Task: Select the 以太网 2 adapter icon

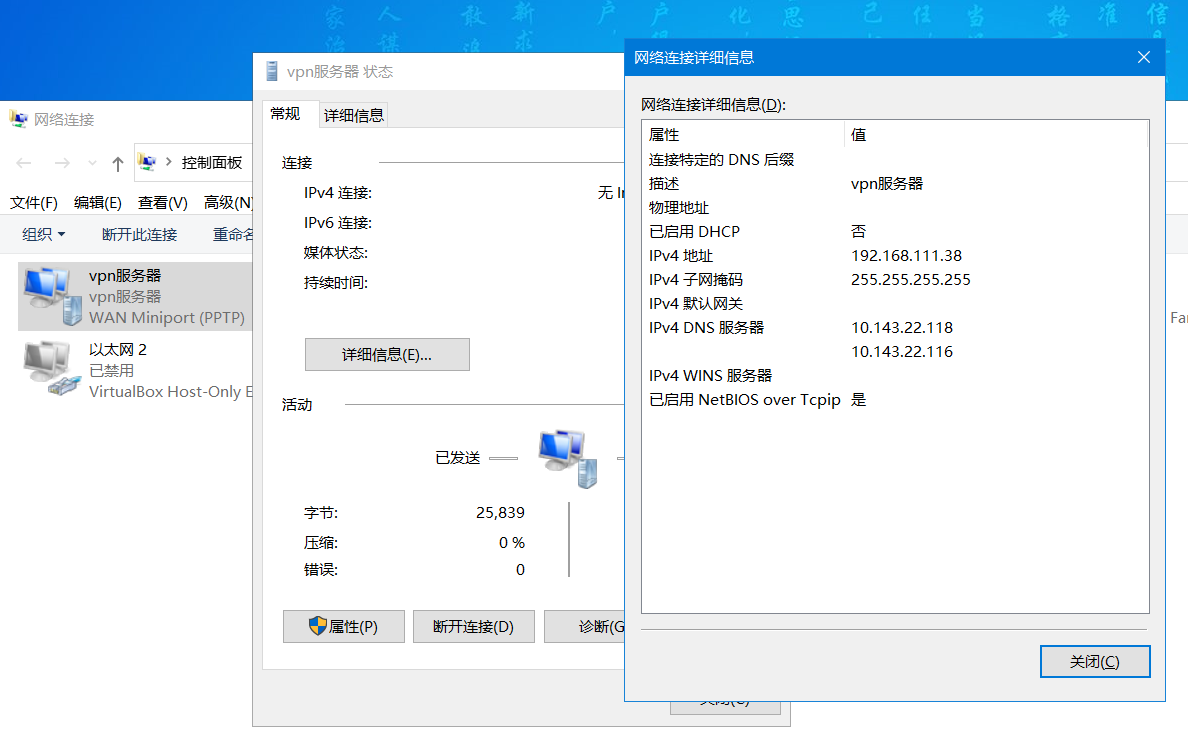Action: click(x=52, y=370)
